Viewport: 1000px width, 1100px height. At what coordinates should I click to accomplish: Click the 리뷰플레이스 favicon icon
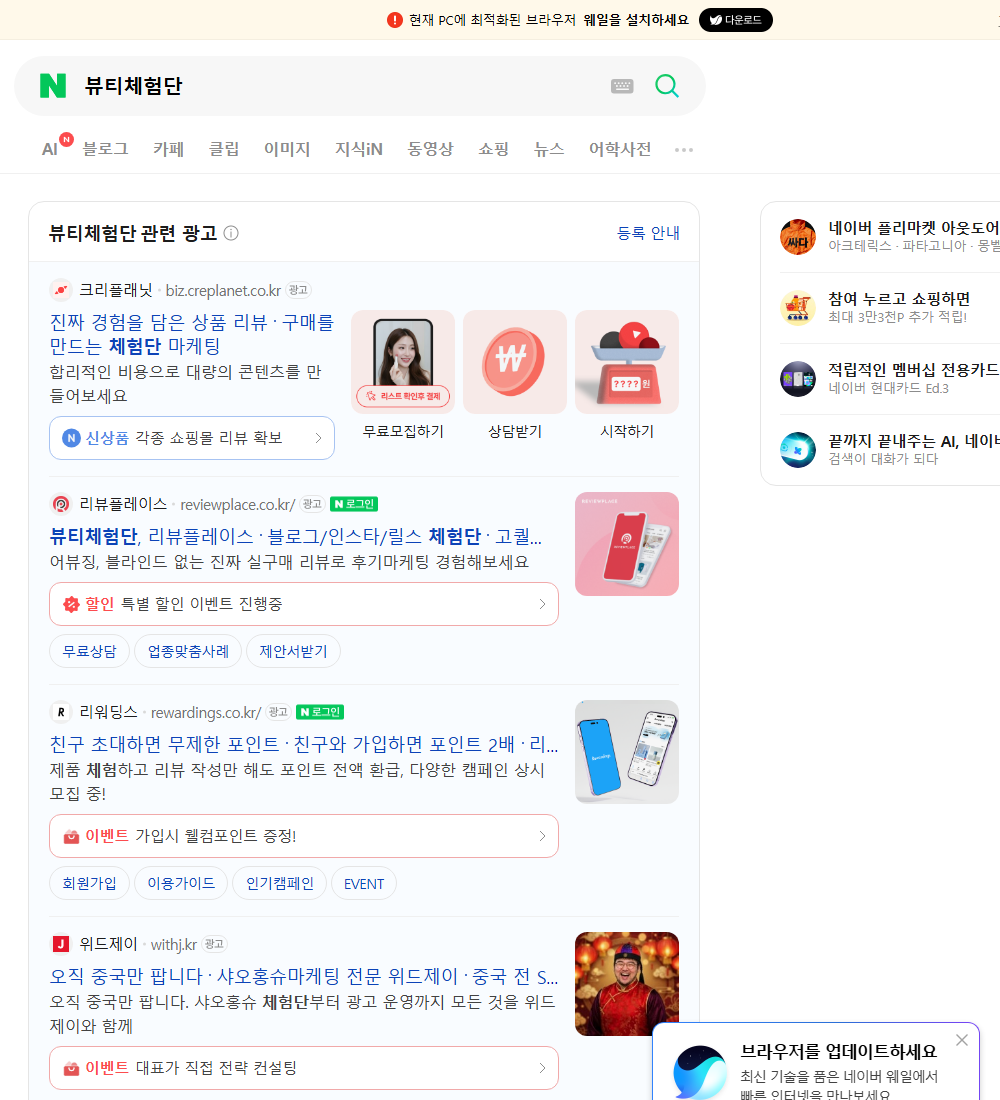pos(61,504)
